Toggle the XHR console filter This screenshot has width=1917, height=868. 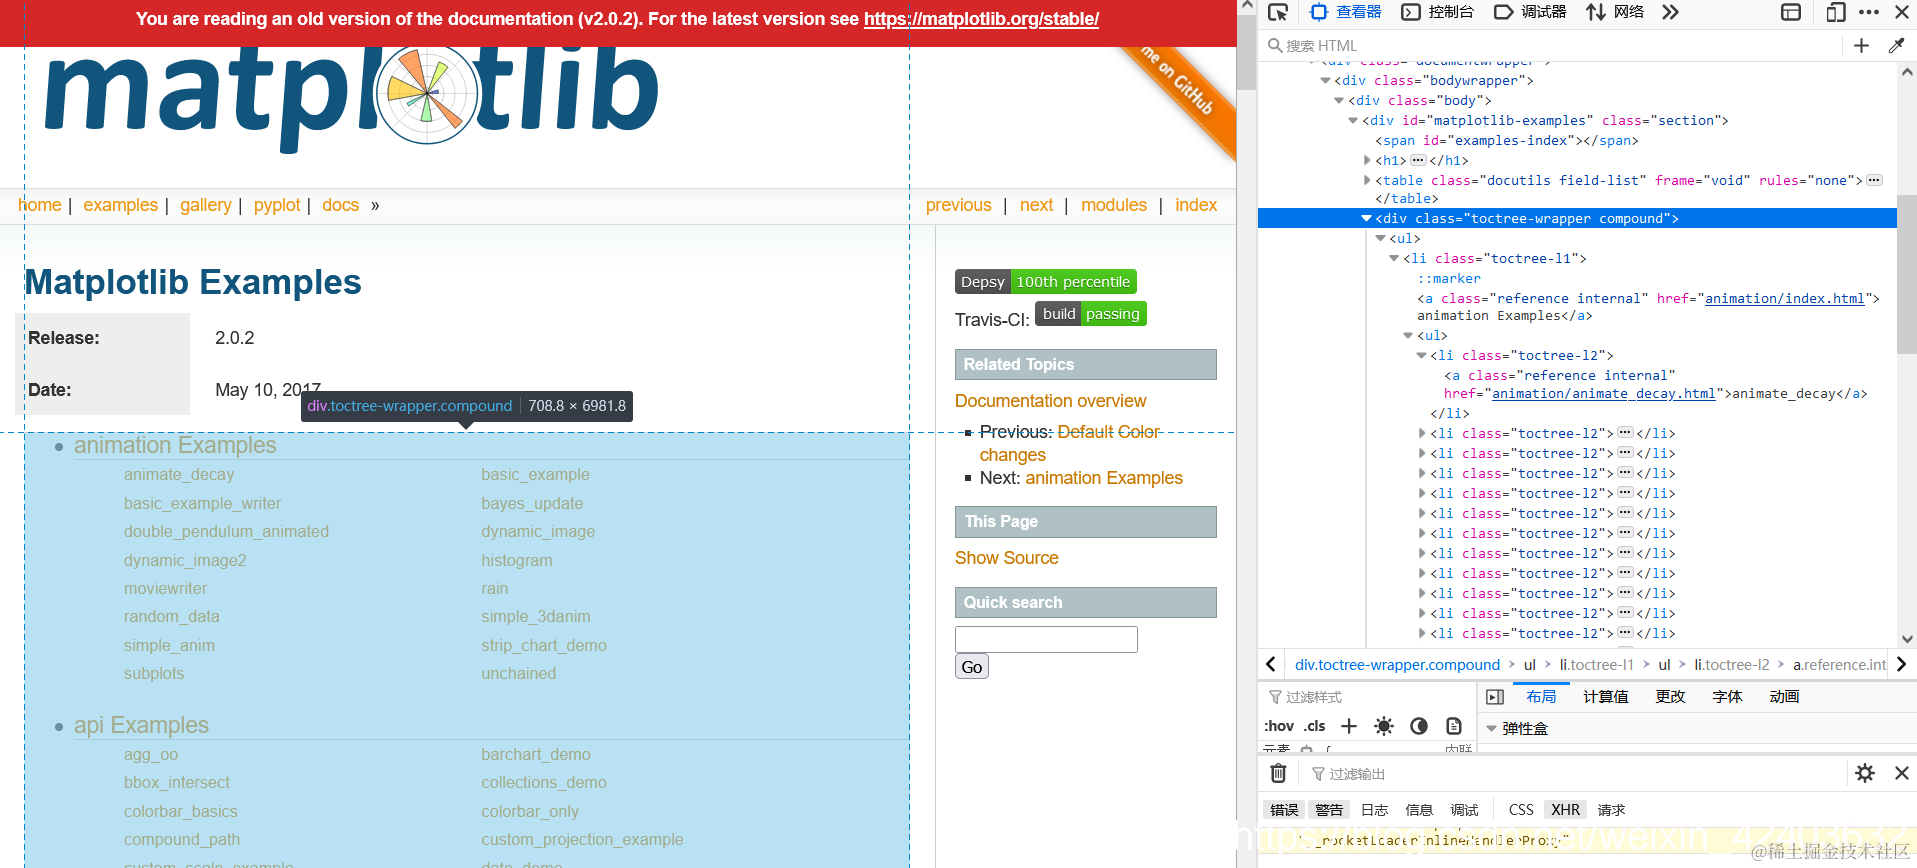pos(1566,810)
